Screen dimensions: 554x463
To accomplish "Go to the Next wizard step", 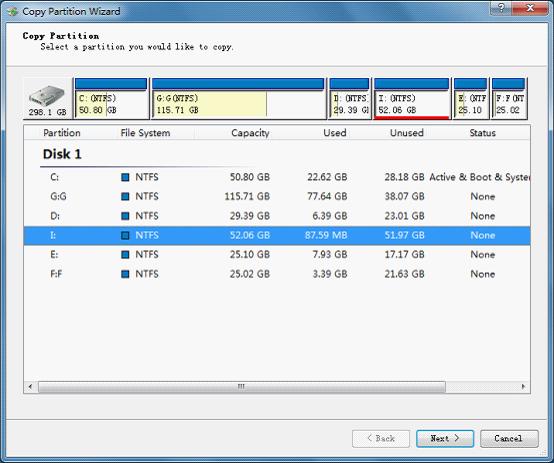I will [445, 439].
